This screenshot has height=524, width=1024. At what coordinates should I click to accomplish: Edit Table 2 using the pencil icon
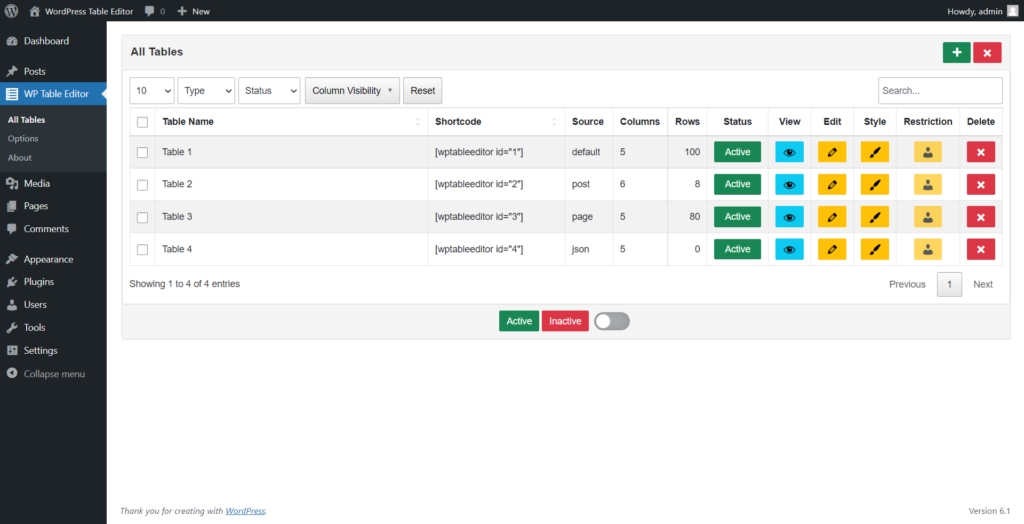click(832, 184)
